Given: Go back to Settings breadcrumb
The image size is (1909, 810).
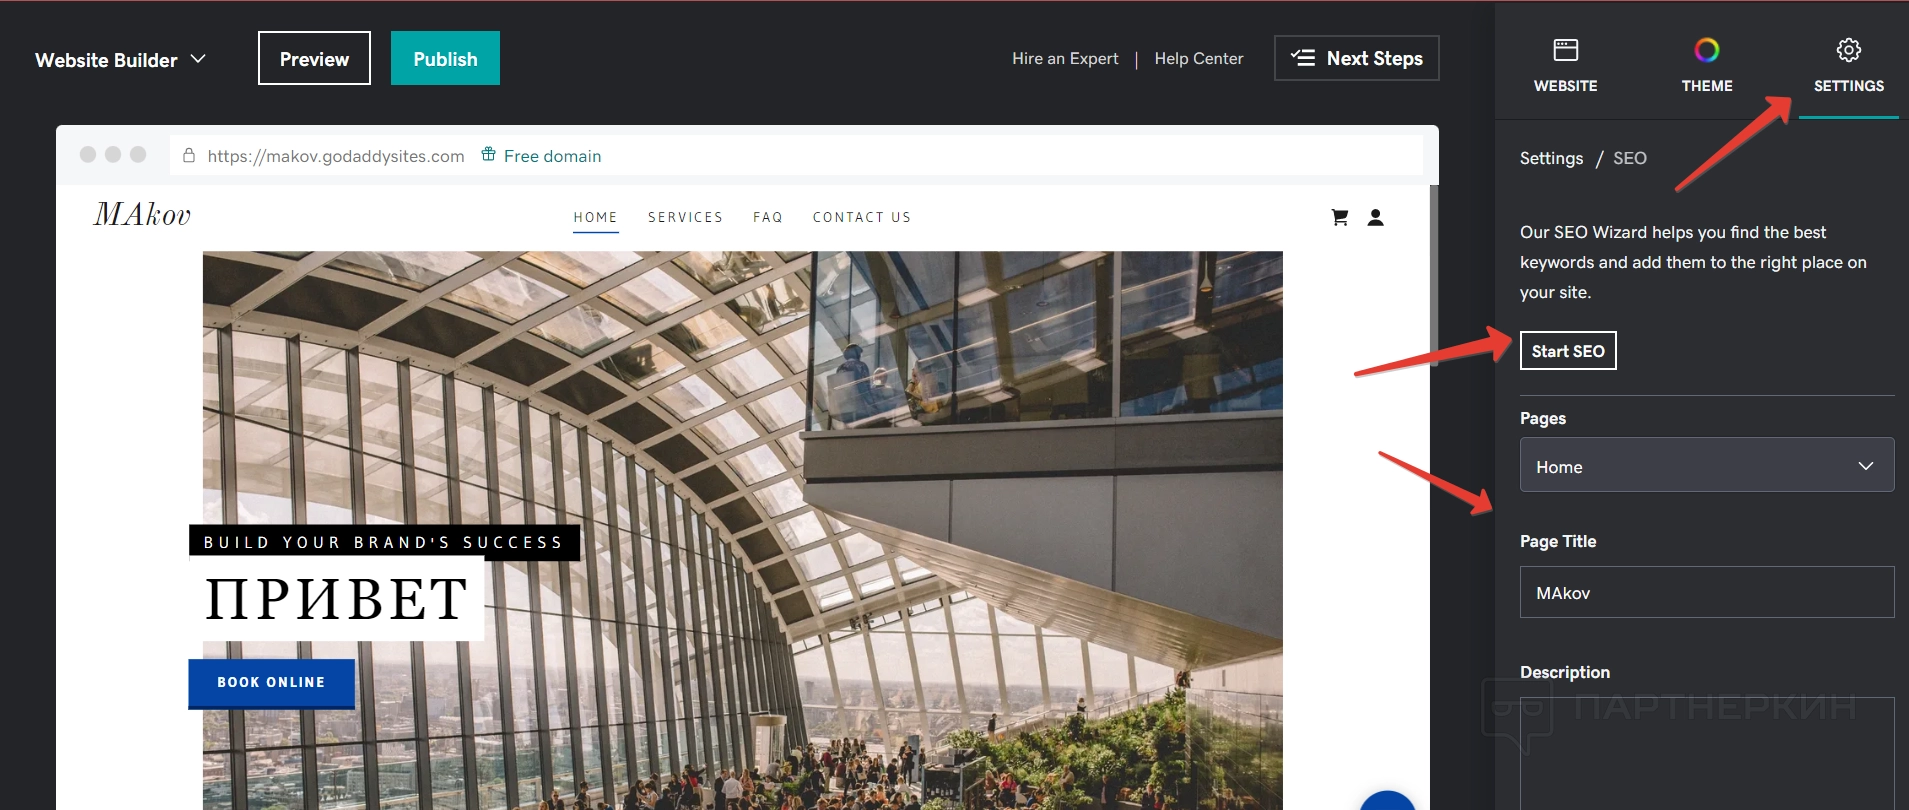Looking at the screenshot, I should (1551, 158).
